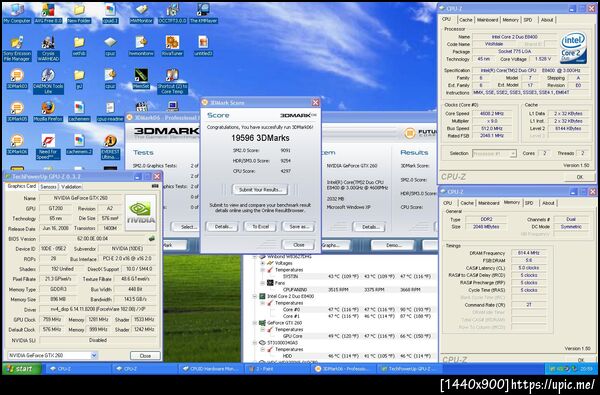Click Submit Your Results button
The image size is (600, 395).
[x=260, y=189]
